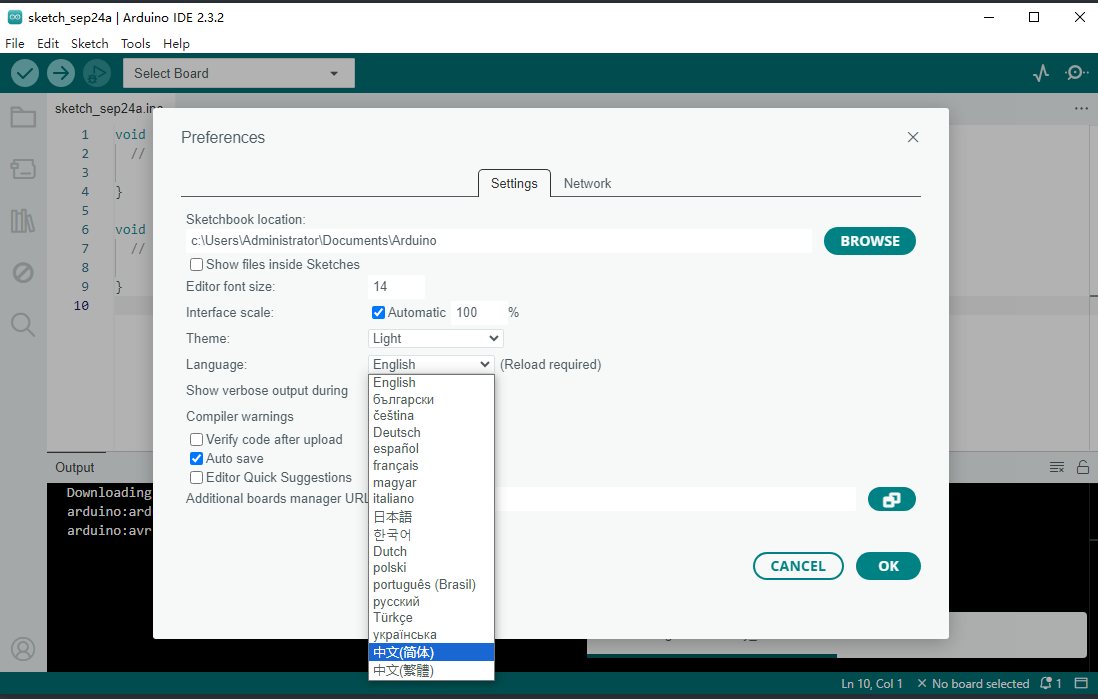This screenshot has width=1098, height=699.
Task: Click the No board selected status
Action: click(973, 684)
